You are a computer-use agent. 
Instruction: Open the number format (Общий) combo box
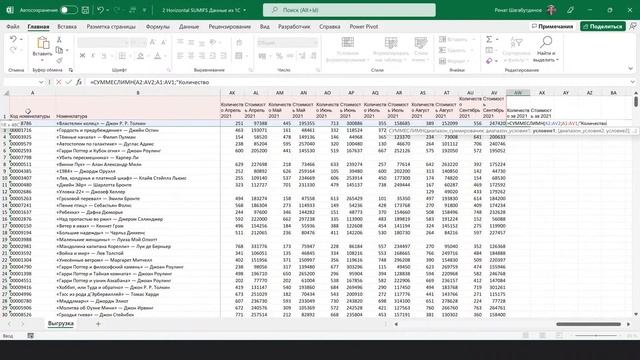[x=287, y=42]
